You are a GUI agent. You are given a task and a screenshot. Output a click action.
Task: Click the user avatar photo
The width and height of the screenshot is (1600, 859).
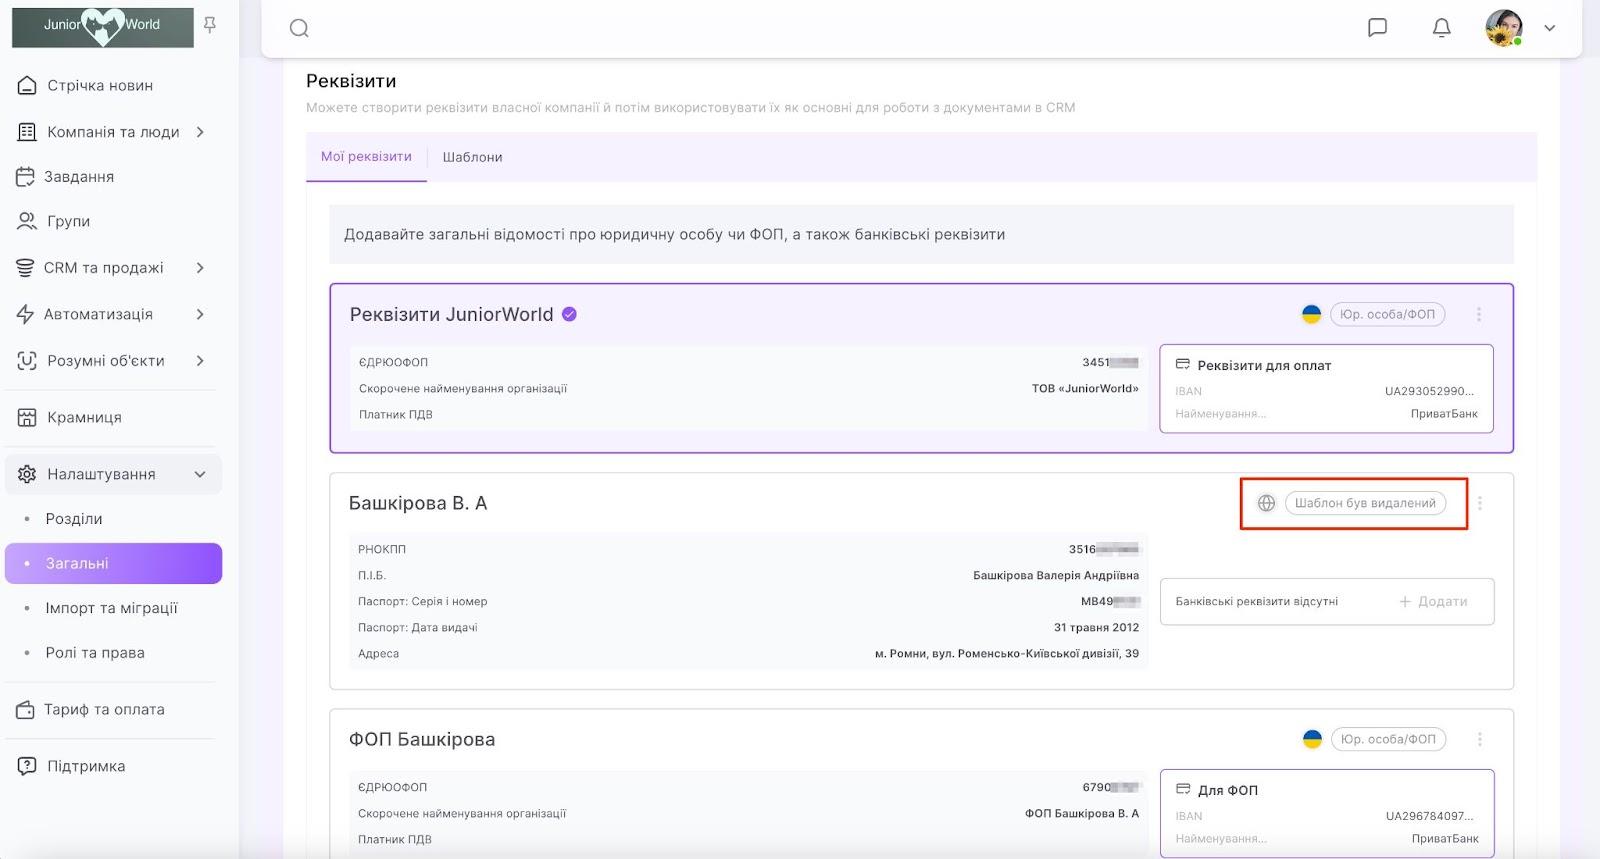coord(1503,28)
